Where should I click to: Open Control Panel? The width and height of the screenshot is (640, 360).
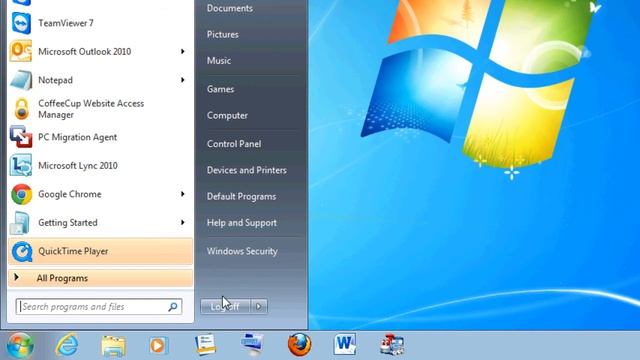234,144
